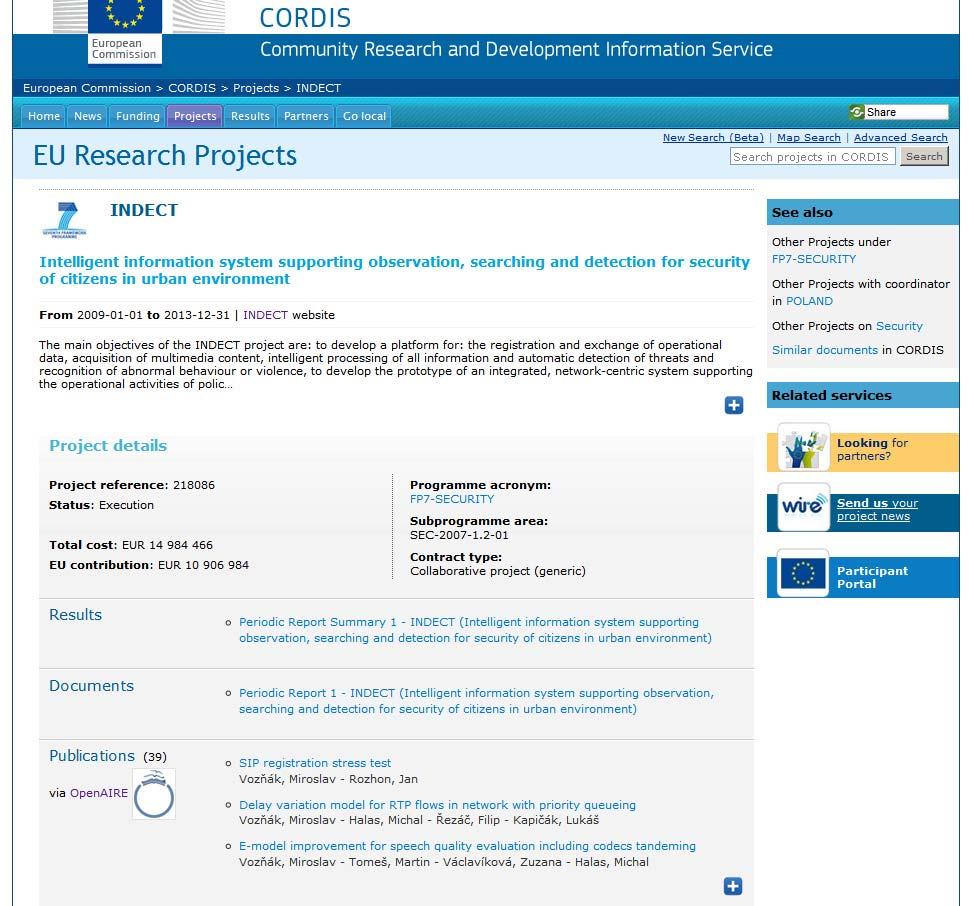The height and width of the screenshot is (906, 969).
Task: Click total cost EUR 14 984 466
Action: pos(167,545)
